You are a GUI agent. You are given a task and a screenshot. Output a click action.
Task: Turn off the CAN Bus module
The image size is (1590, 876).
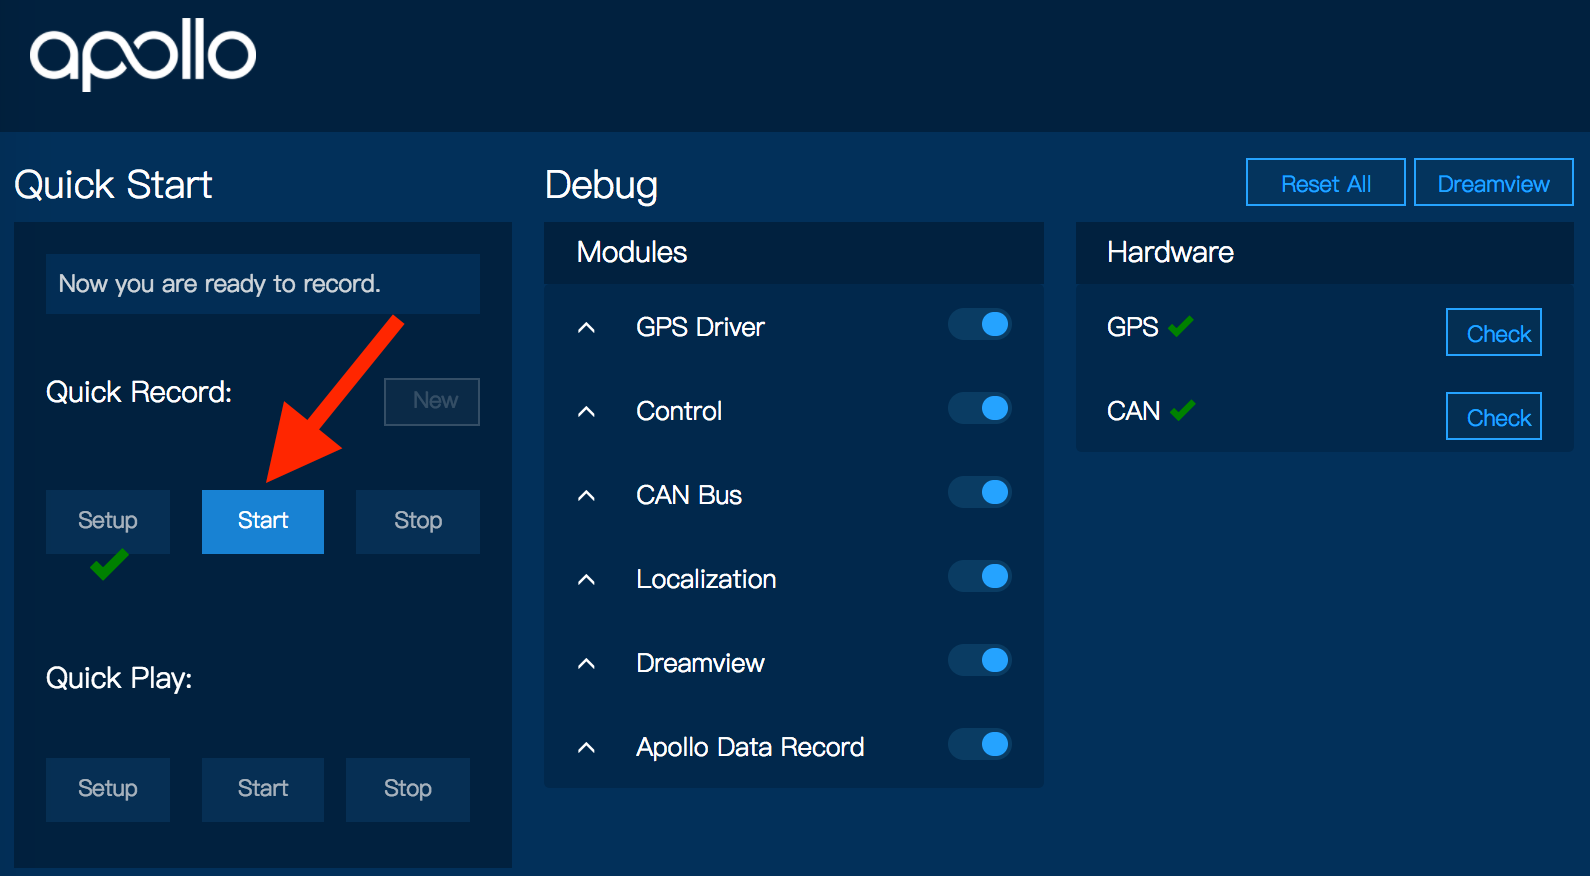point(980,492)
